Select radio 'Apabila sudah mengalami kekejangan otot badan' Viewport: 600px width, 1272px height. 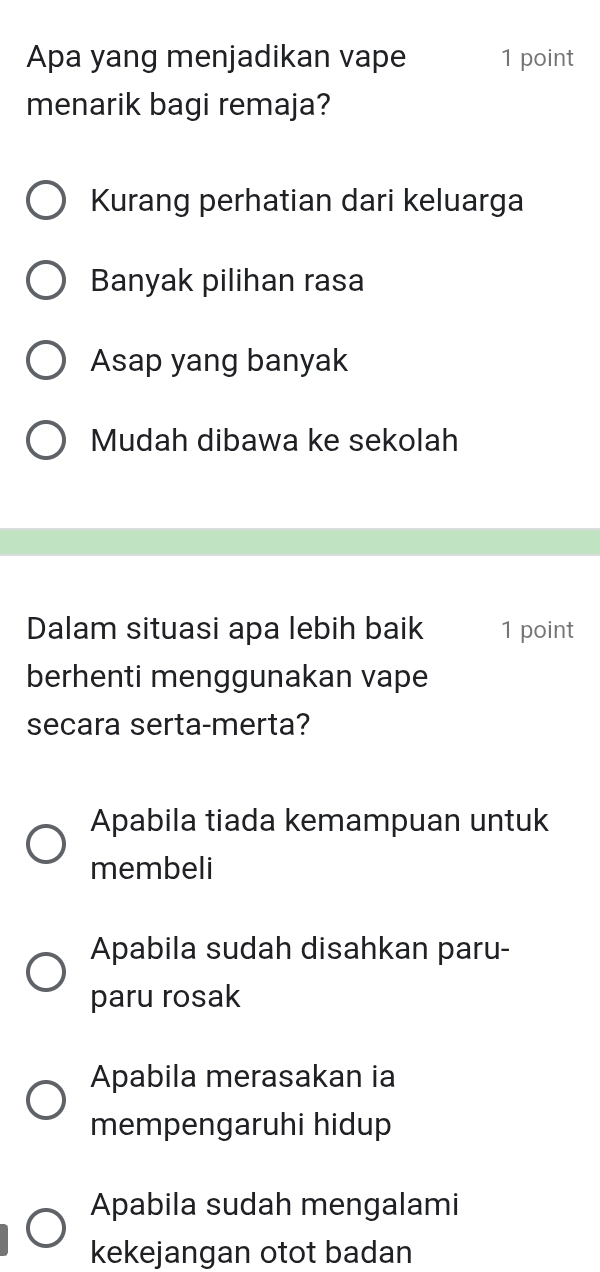click(x=47, y=1228)
